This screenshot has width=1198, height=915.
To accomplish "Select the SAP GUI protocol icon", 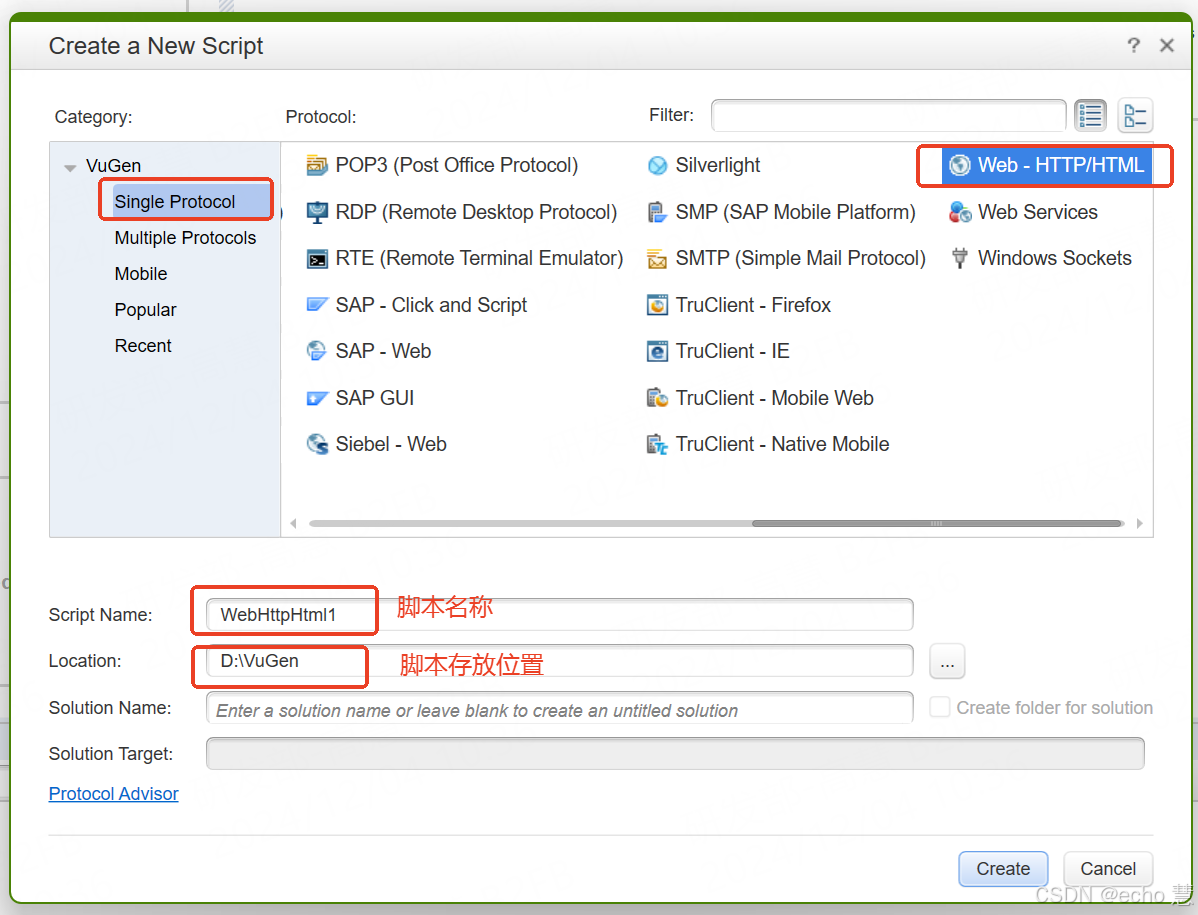I will point(316,398).
